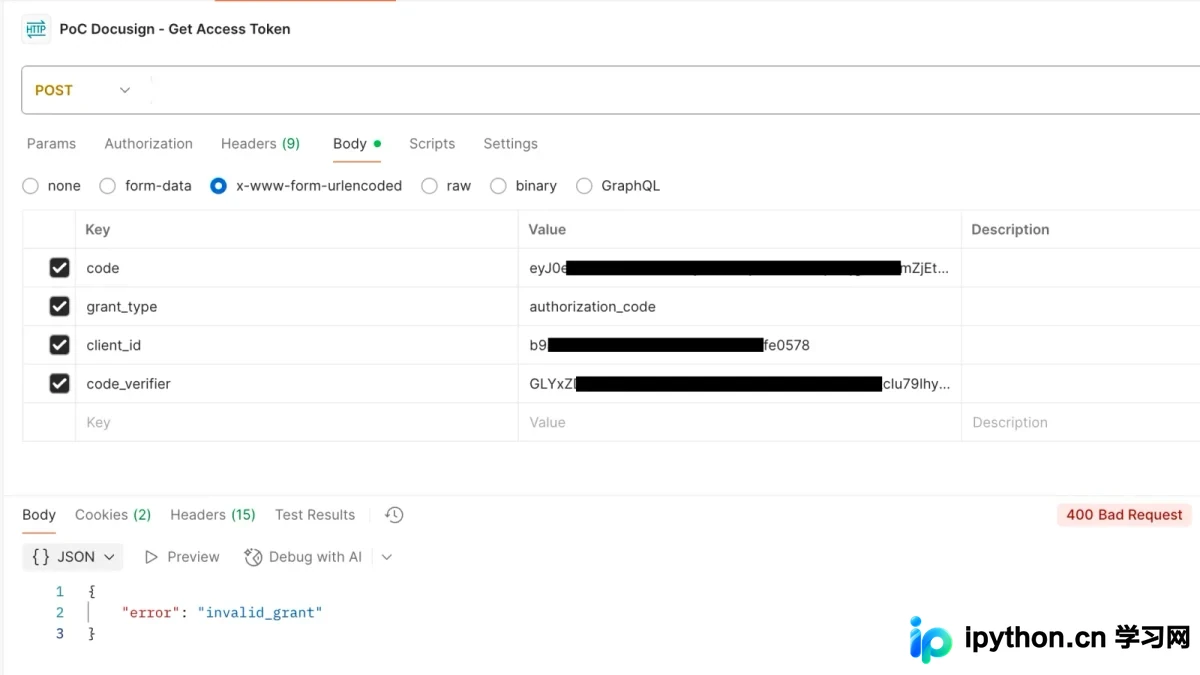Click line number 2 in the response
Screen dimensions: 1200x675
pyautogui.click(x=60, y=613)
